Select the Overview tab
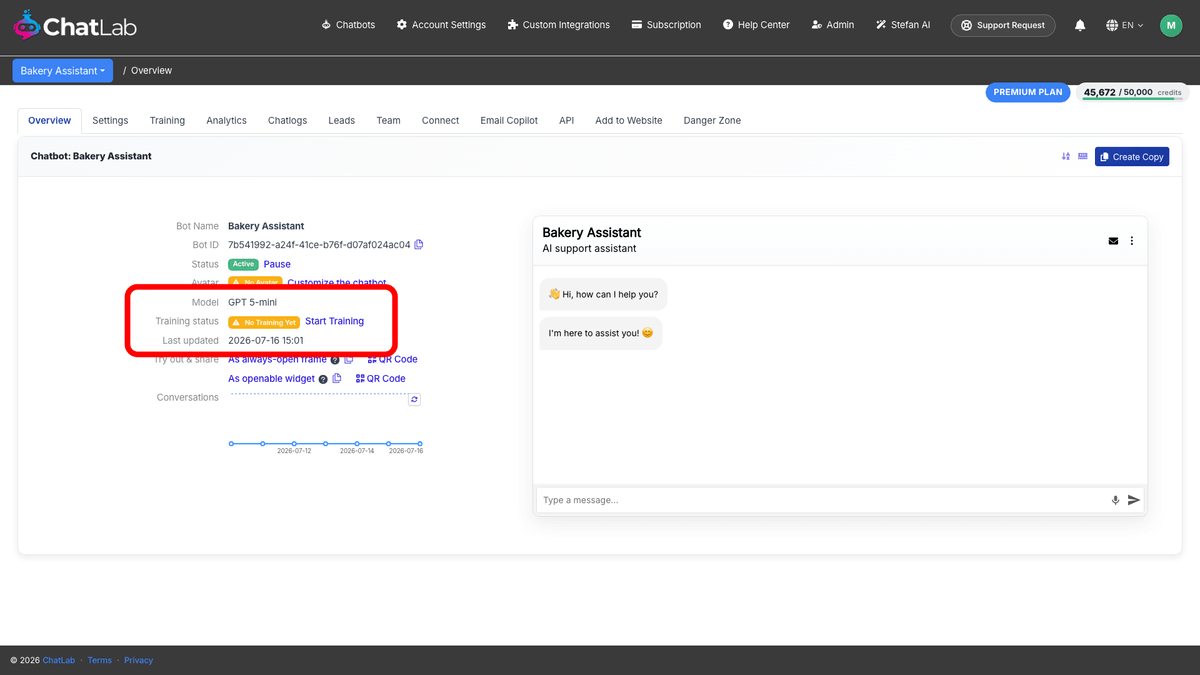1200x675 pixels. click(50, 120)
